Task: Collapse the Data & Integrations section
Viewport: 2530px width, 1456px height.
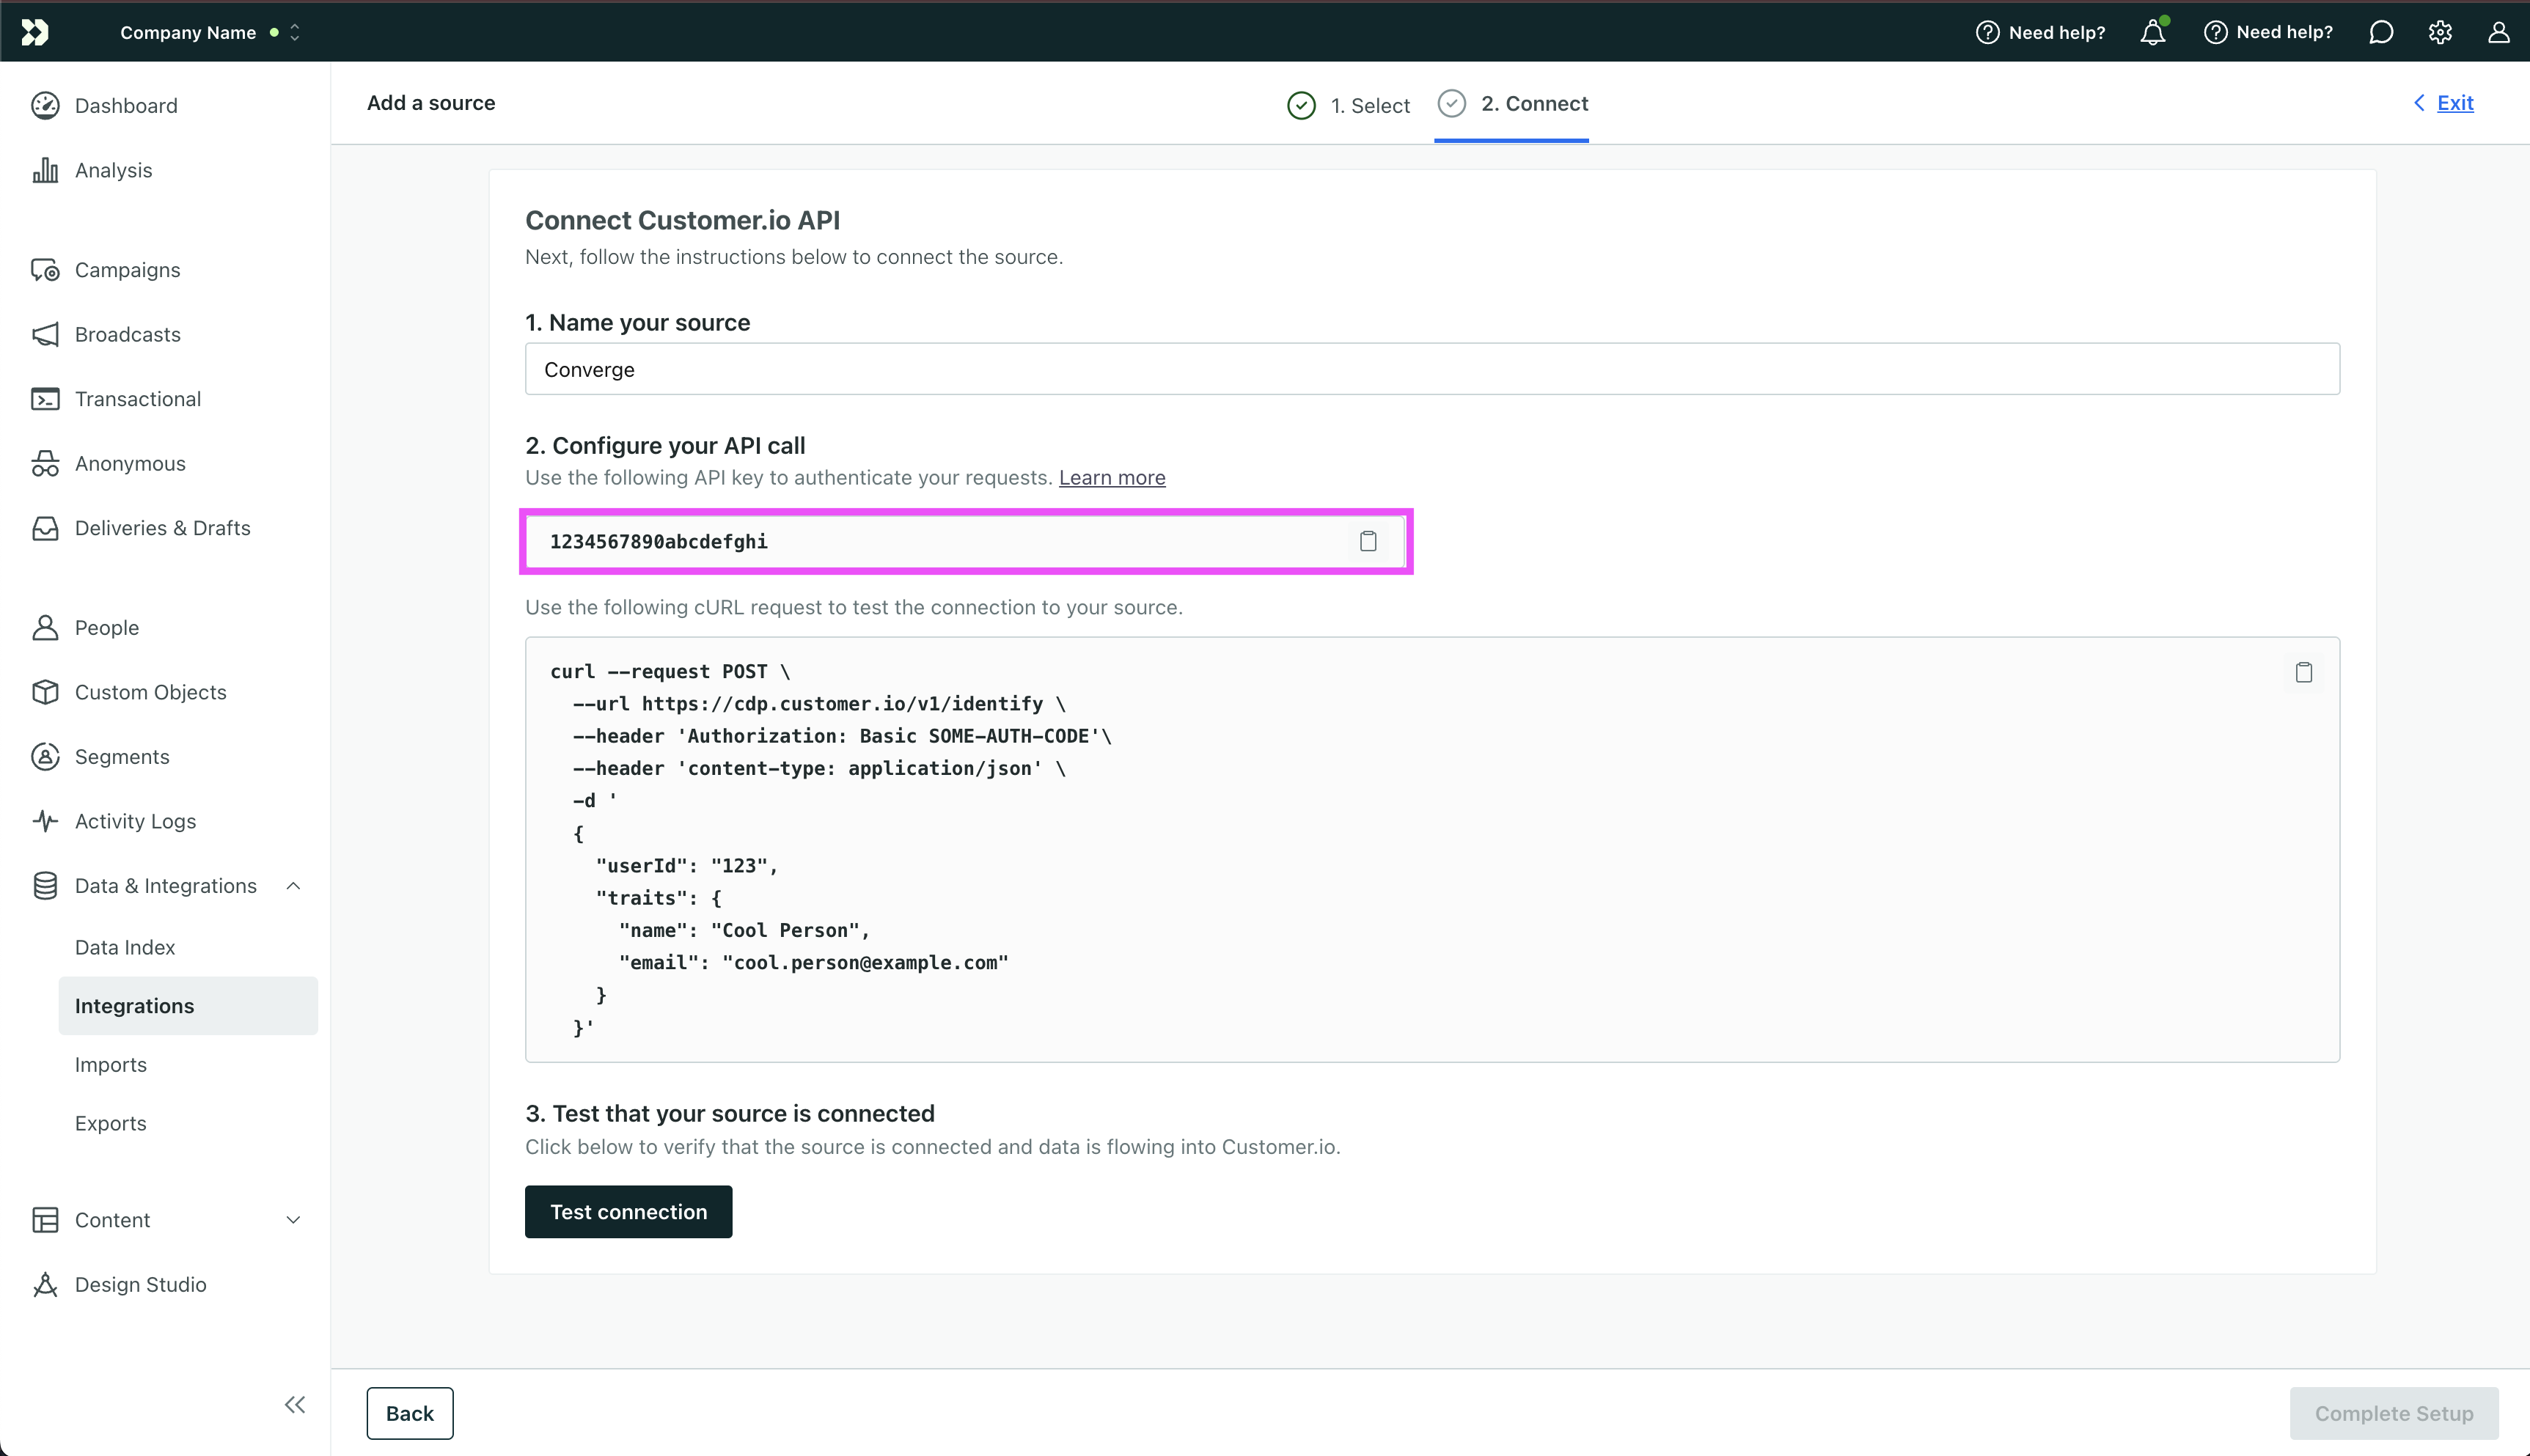Action: point(293,886)
